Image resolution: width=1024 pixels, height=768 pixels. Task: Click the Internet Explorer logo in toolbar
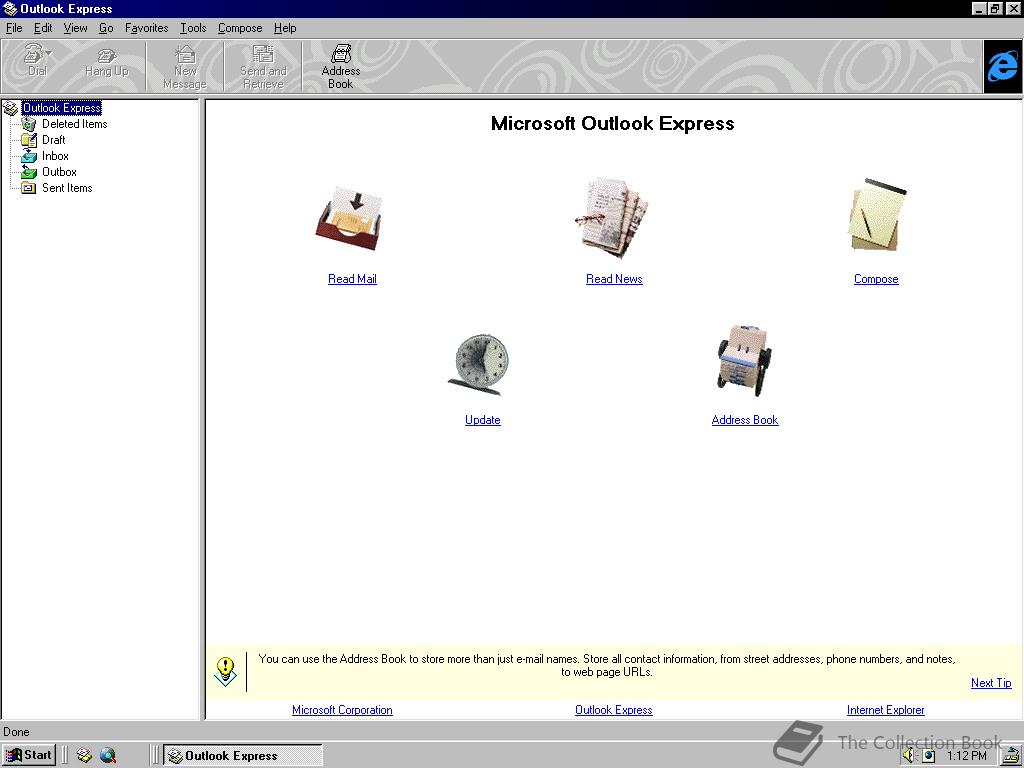(1002, 66)
